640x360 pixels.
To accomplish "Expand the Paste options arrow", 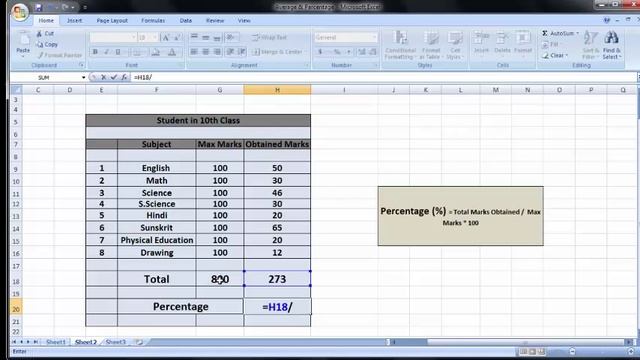I will 23,56.
